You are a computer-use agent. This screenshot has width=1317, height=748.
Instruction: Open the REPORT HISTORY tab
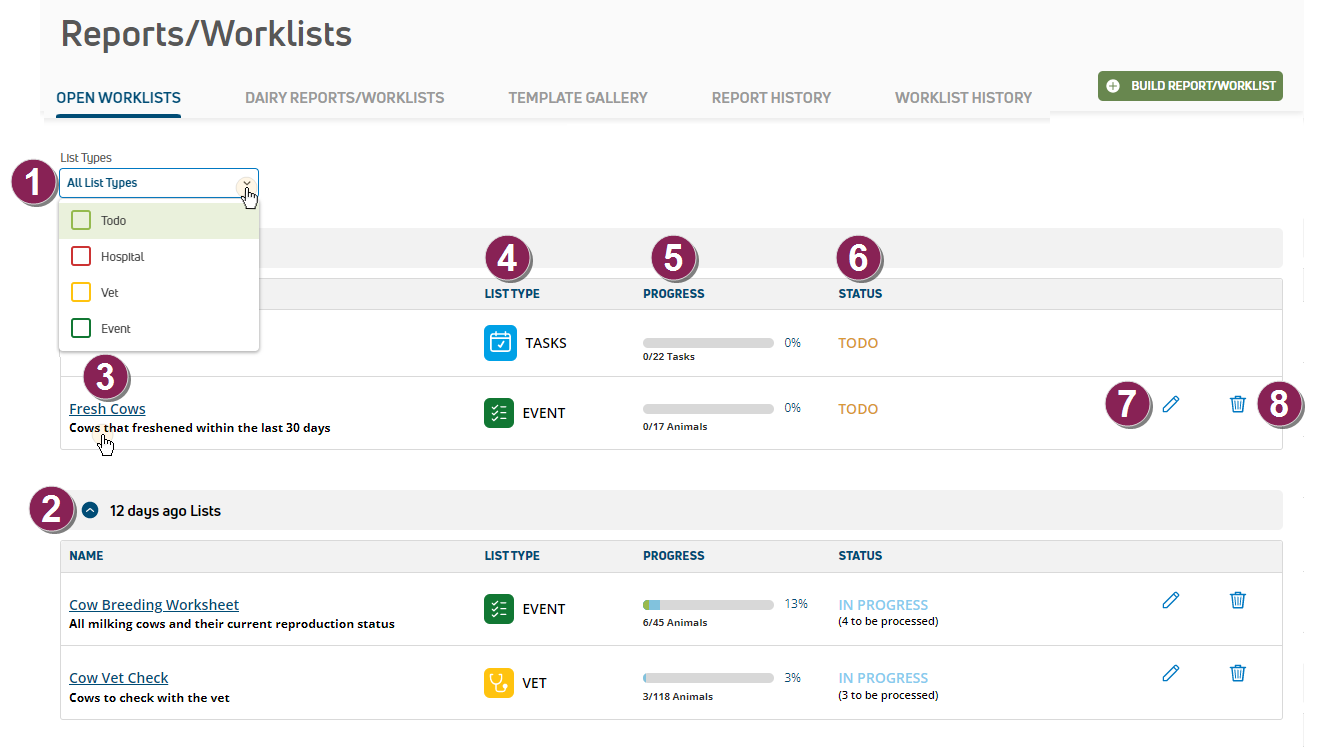(x=771, y=97)
